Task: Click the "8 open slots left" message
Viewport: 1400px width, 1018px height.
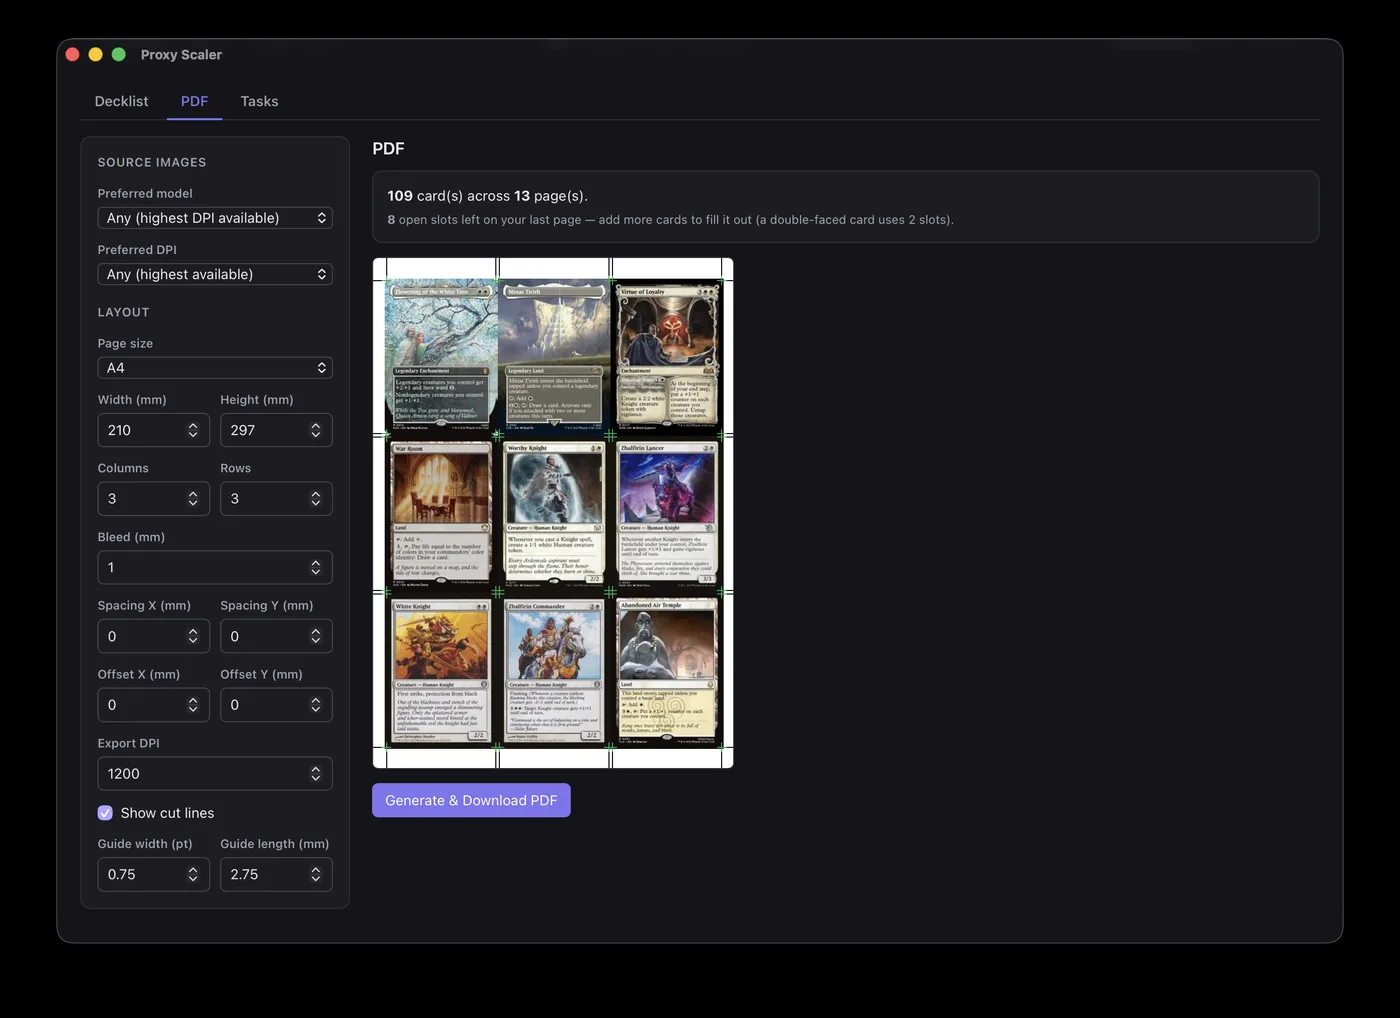Action: 670,220
